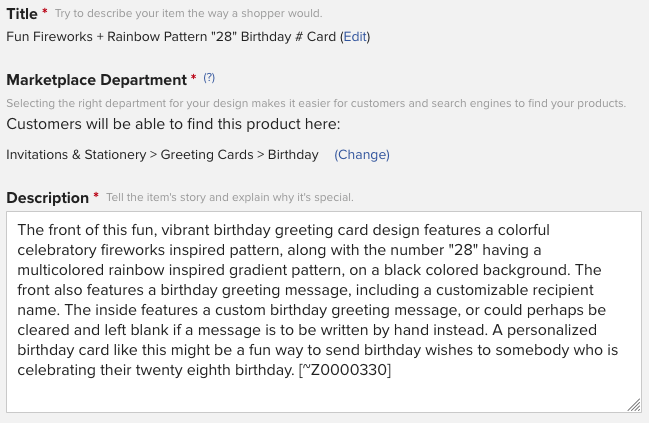Grab the description box resize handle
The image size is (649, 423).
pyautogui.click(x=634, y=405)
